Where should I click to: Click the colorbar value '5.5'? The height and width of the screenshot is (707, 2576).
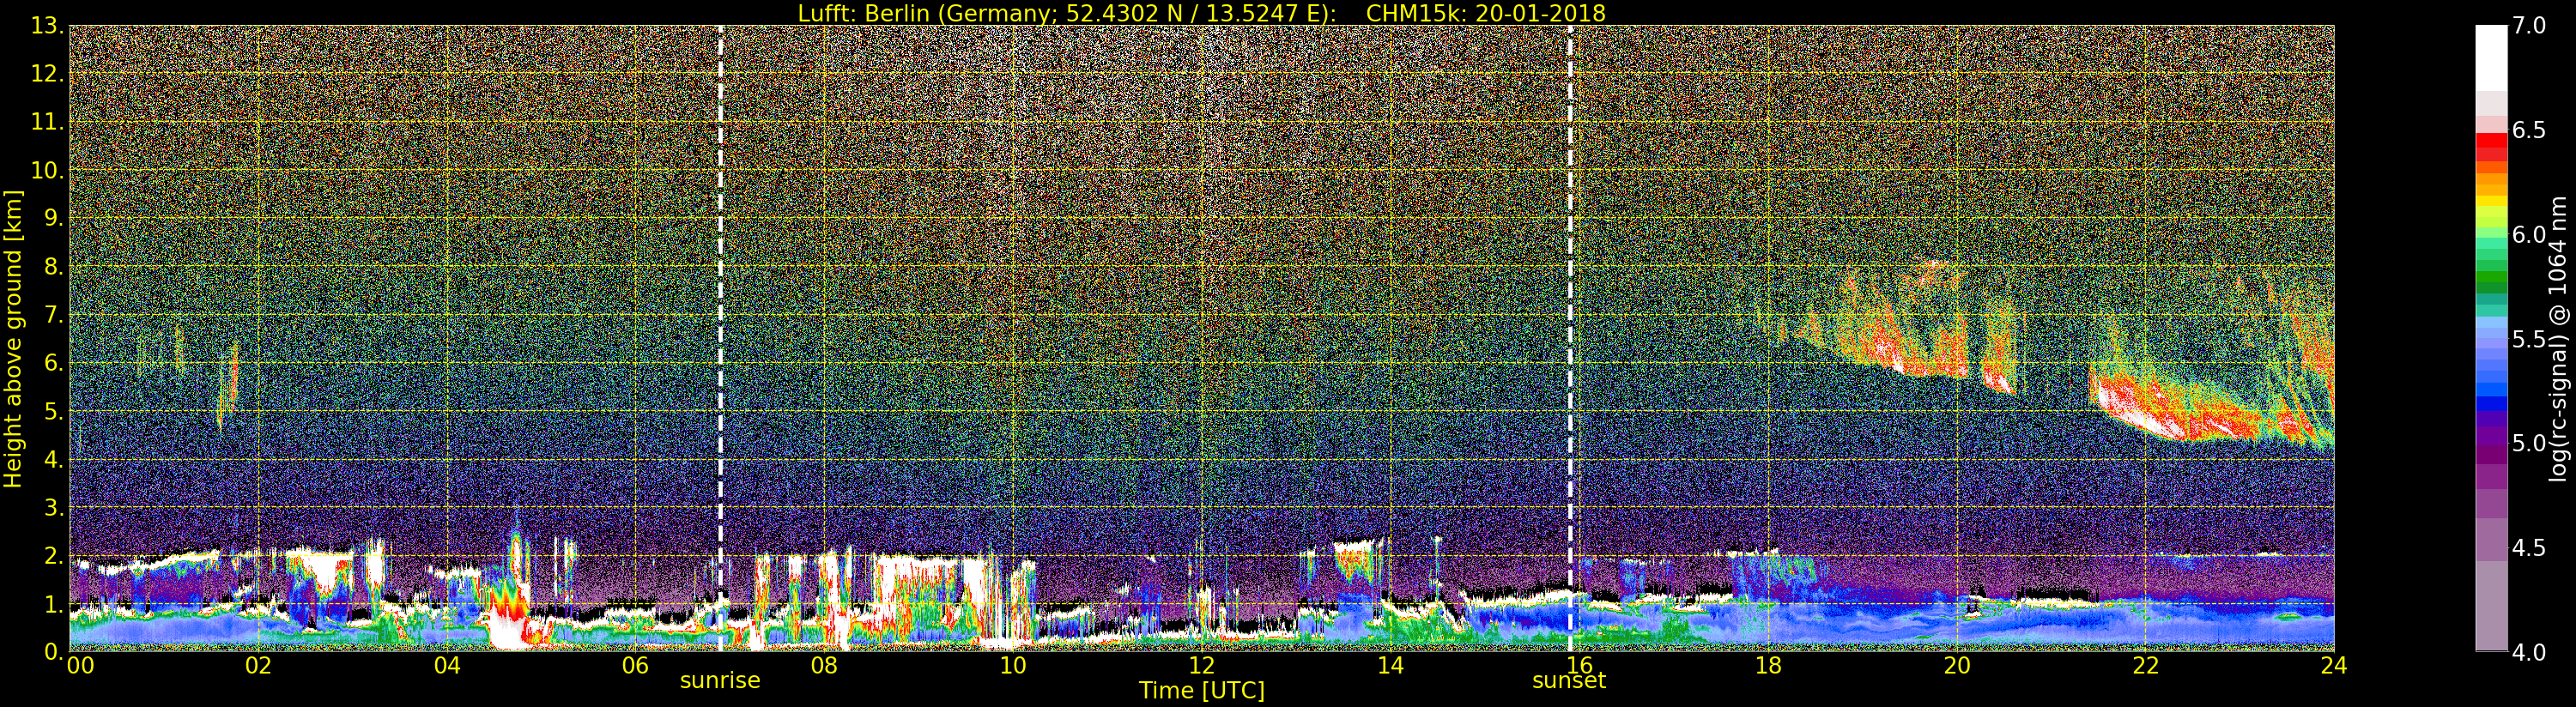2529,339
